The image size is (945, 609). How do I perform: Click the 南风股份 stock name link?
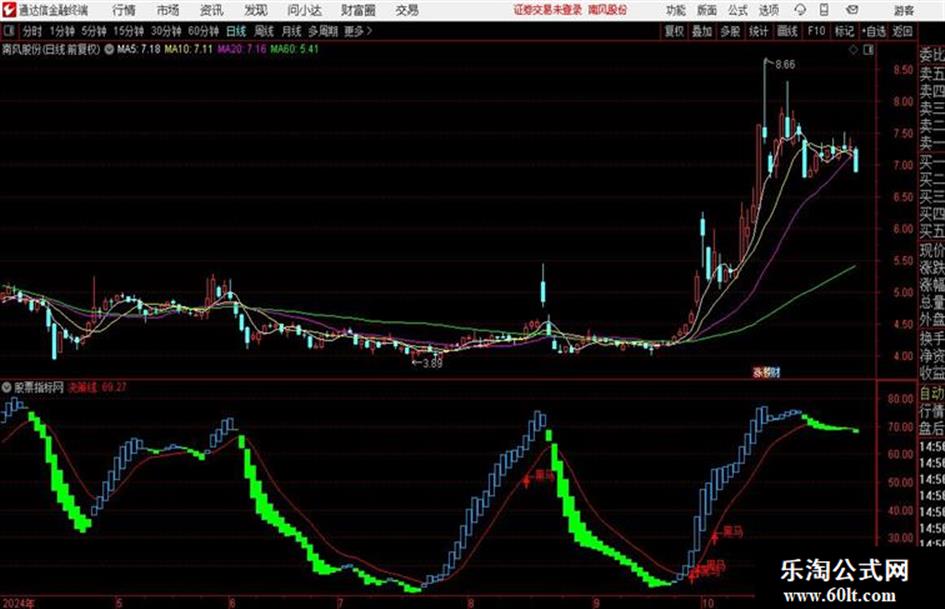608,10
